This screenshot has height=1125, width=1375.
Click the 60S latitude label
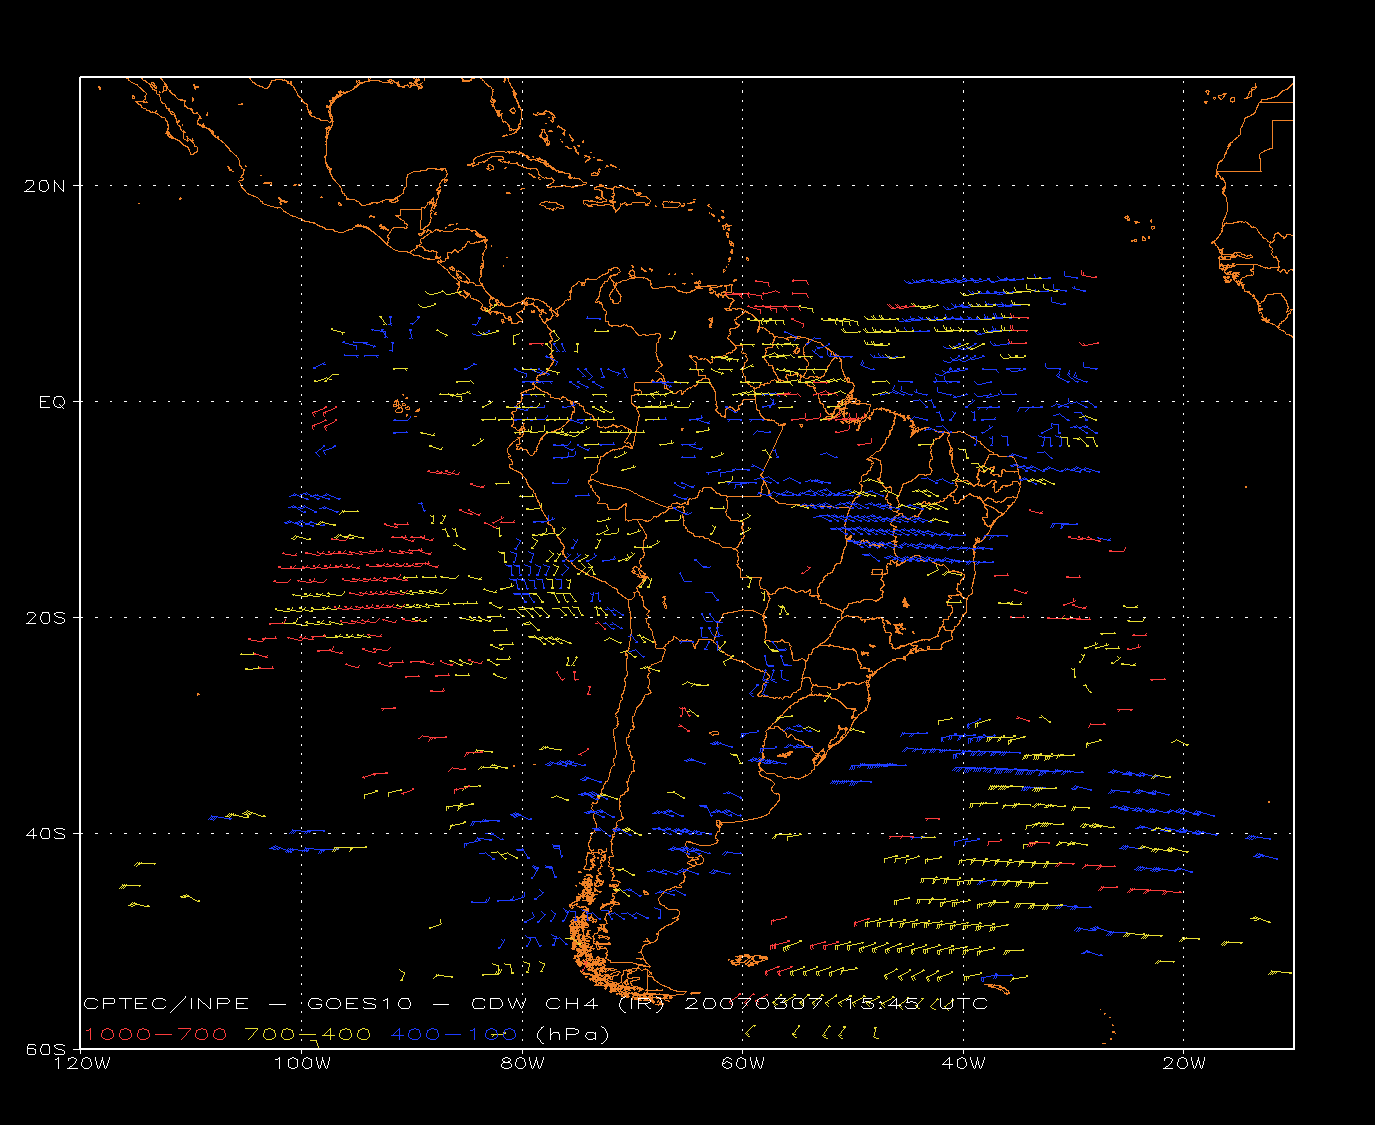point(46,1049)
